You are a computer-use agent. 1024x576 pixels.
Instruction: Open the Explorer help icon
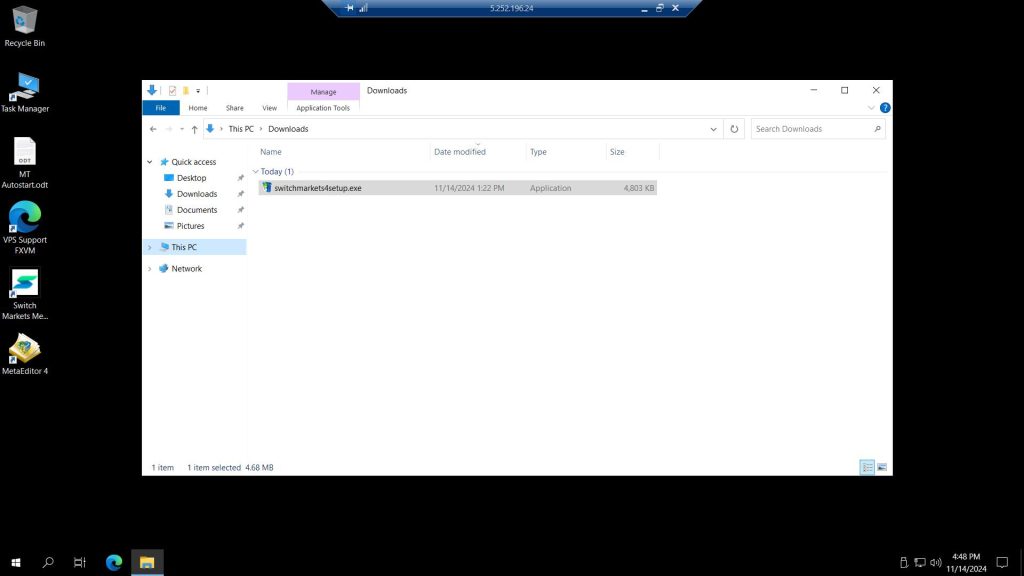(x=885, y=108)
